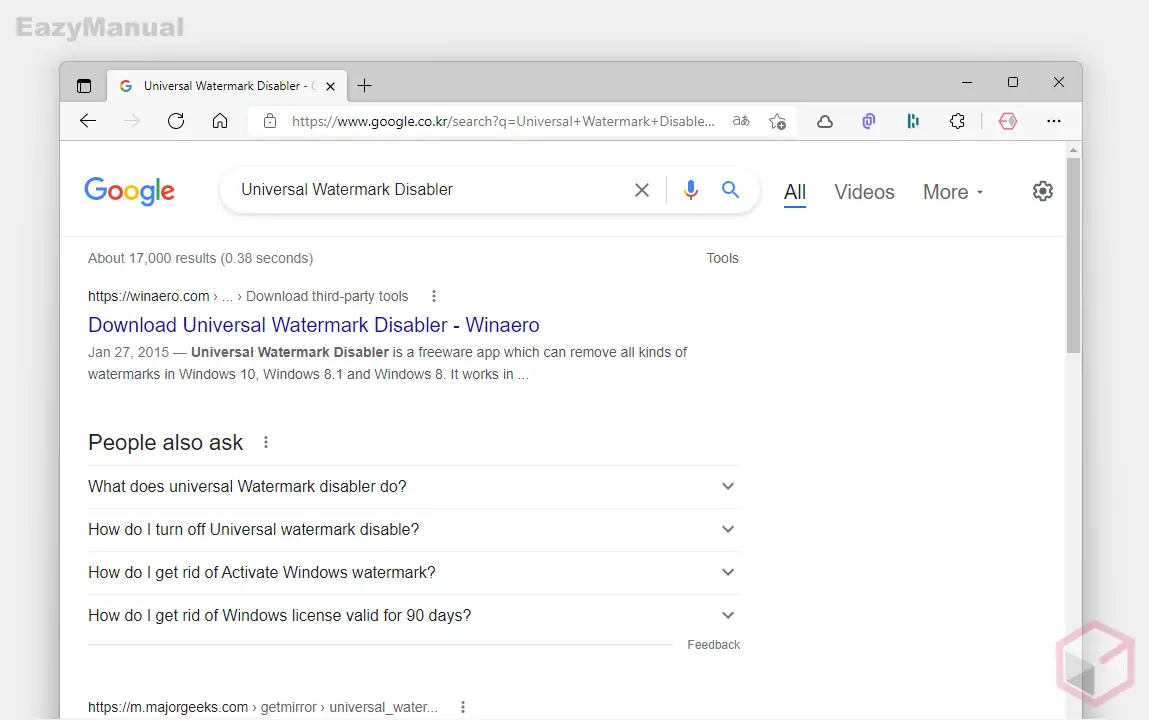The image size is (1149, 720).
Task: Close the Universal Watermark Disabler tab
Action: pyautogui.click(x=330, y=86)
